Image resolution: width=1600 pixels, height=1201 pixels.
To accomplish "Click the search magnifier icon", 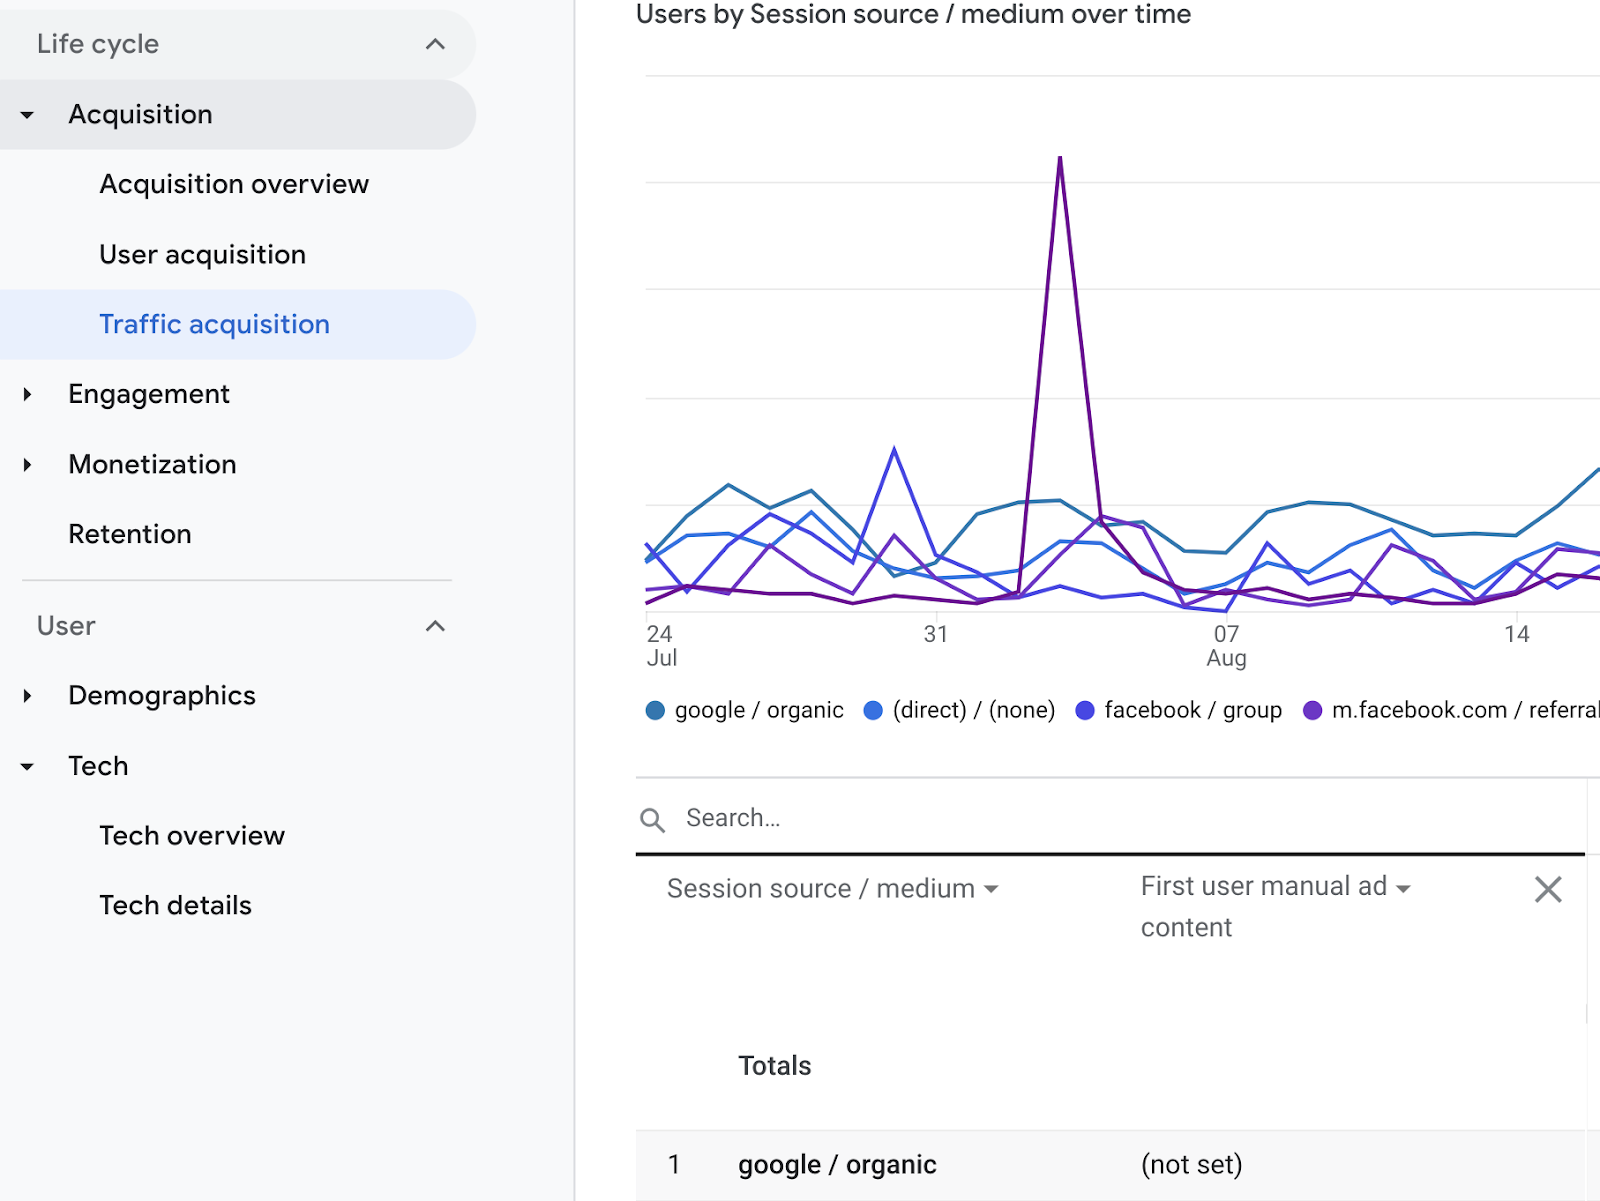I will point(652,820).
